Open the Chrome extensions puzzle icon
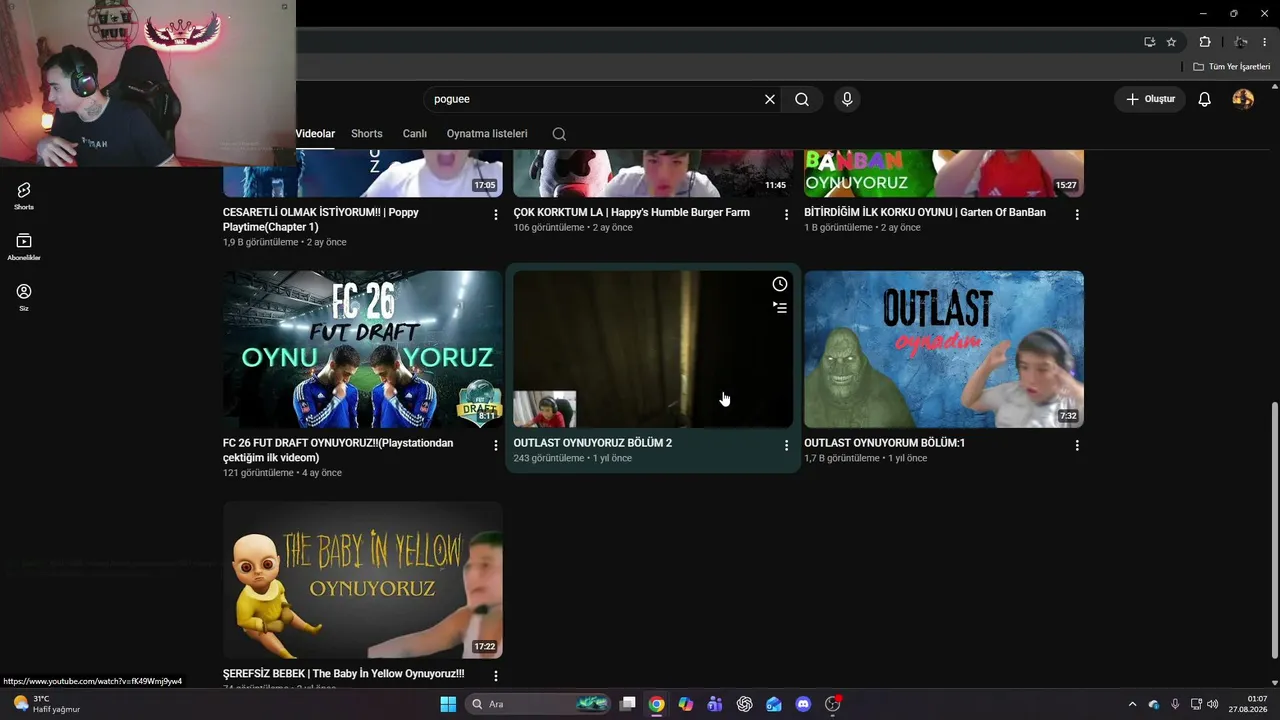Screen dimensions: 1280x720 1205,42
